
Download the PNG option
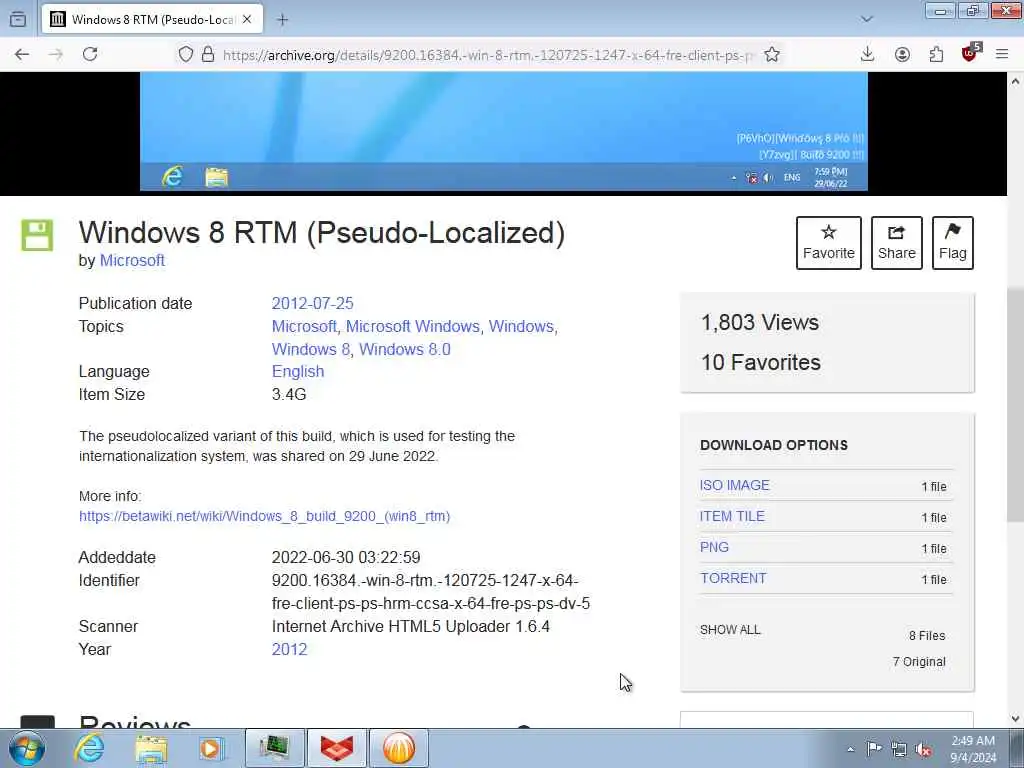tap(714, 547)
